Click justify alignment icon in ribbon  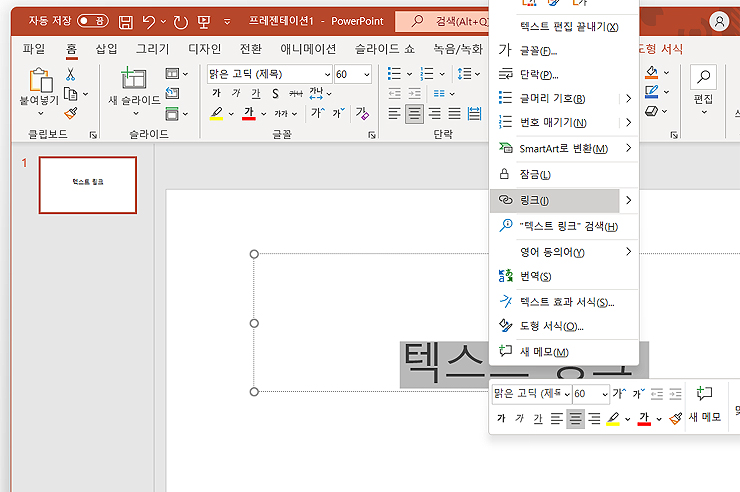coord(454,113)
